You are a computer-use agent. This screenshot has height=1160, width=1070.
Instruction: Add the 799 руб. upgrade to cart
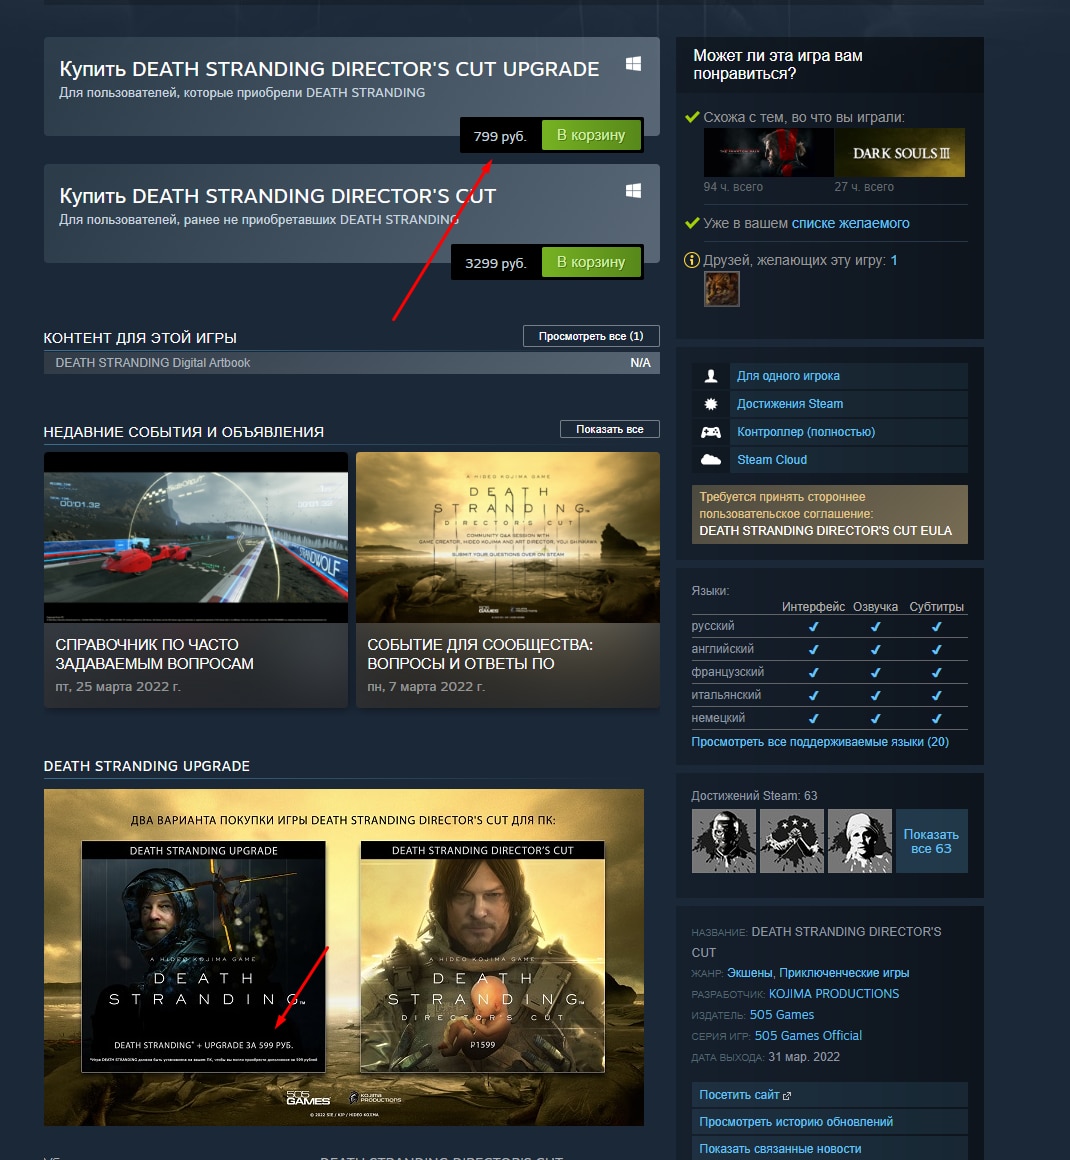[590, 135]
